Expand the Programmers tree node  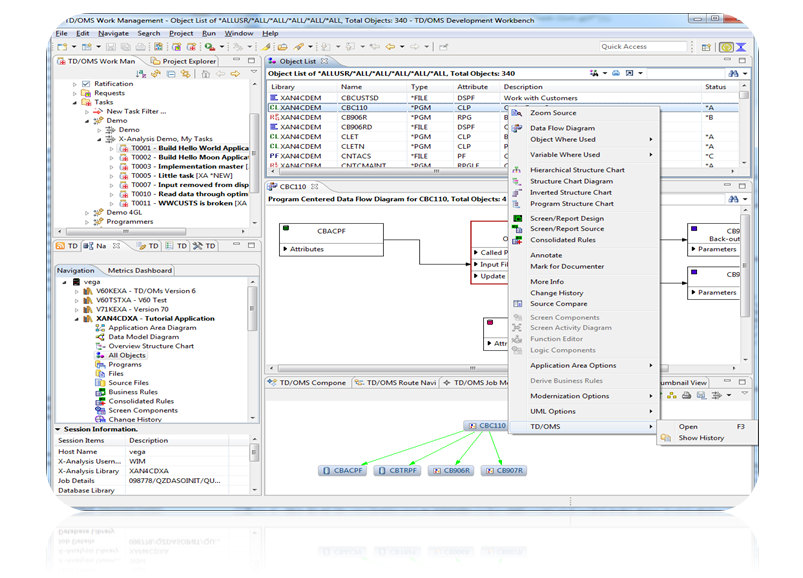coord(87,222)
